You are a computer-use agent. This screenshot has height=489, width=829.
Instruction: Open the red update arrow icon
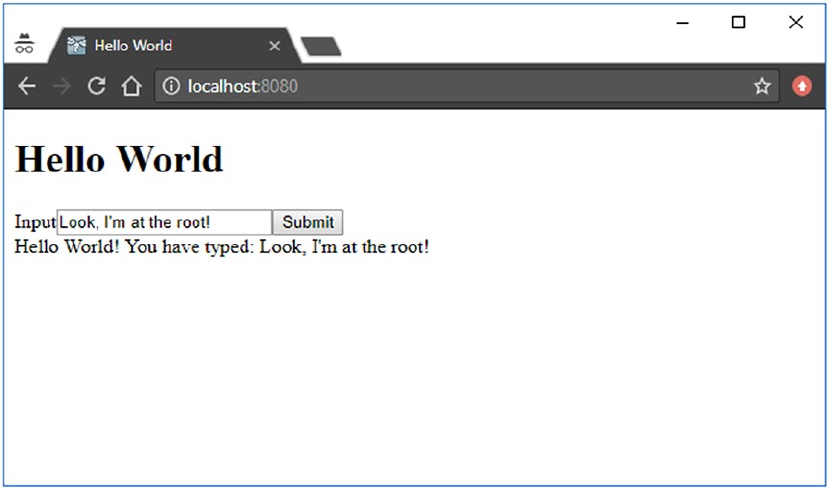[x=802, y=86]
